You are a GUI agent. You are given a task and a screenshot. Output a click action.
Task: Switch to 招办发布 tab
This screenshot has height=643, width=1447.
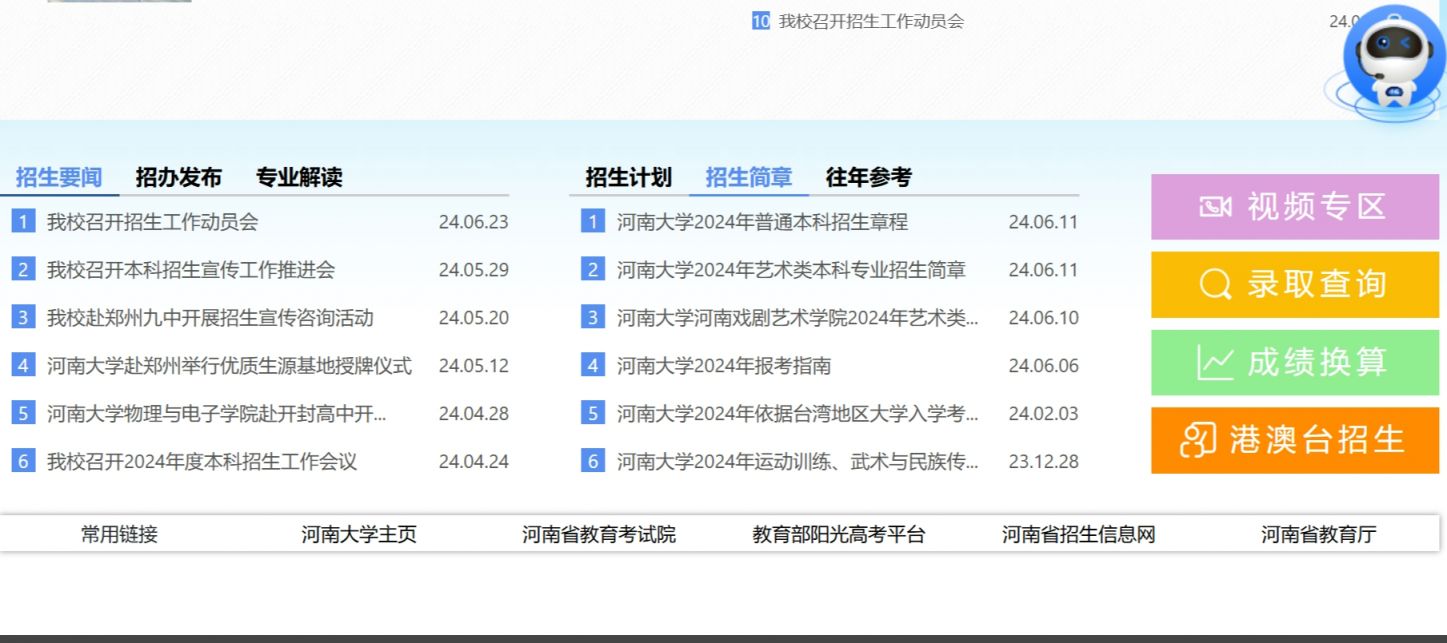point(179,178)
